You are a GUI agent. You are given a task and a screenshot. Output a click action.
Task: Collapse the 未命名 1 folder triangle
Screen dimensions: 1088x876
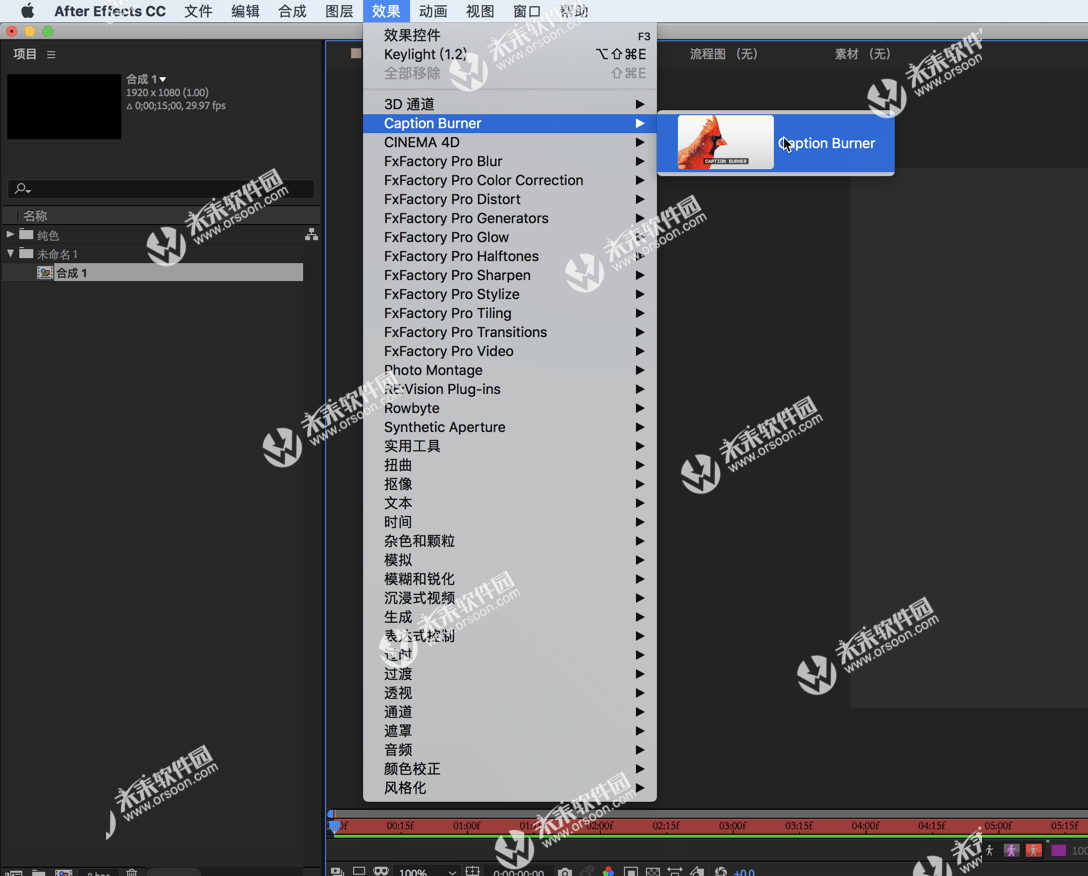pos(10,253)
